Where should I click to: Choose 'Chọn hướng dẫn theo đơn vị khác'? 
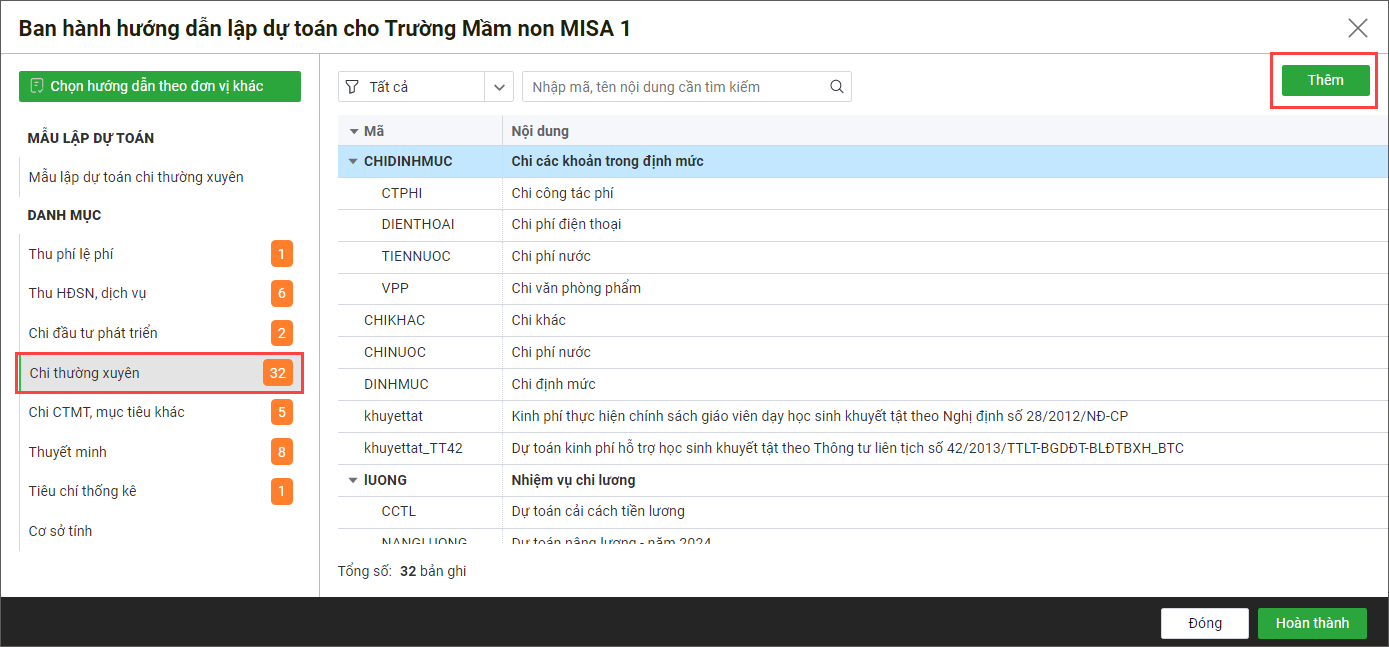coord(160,86)
